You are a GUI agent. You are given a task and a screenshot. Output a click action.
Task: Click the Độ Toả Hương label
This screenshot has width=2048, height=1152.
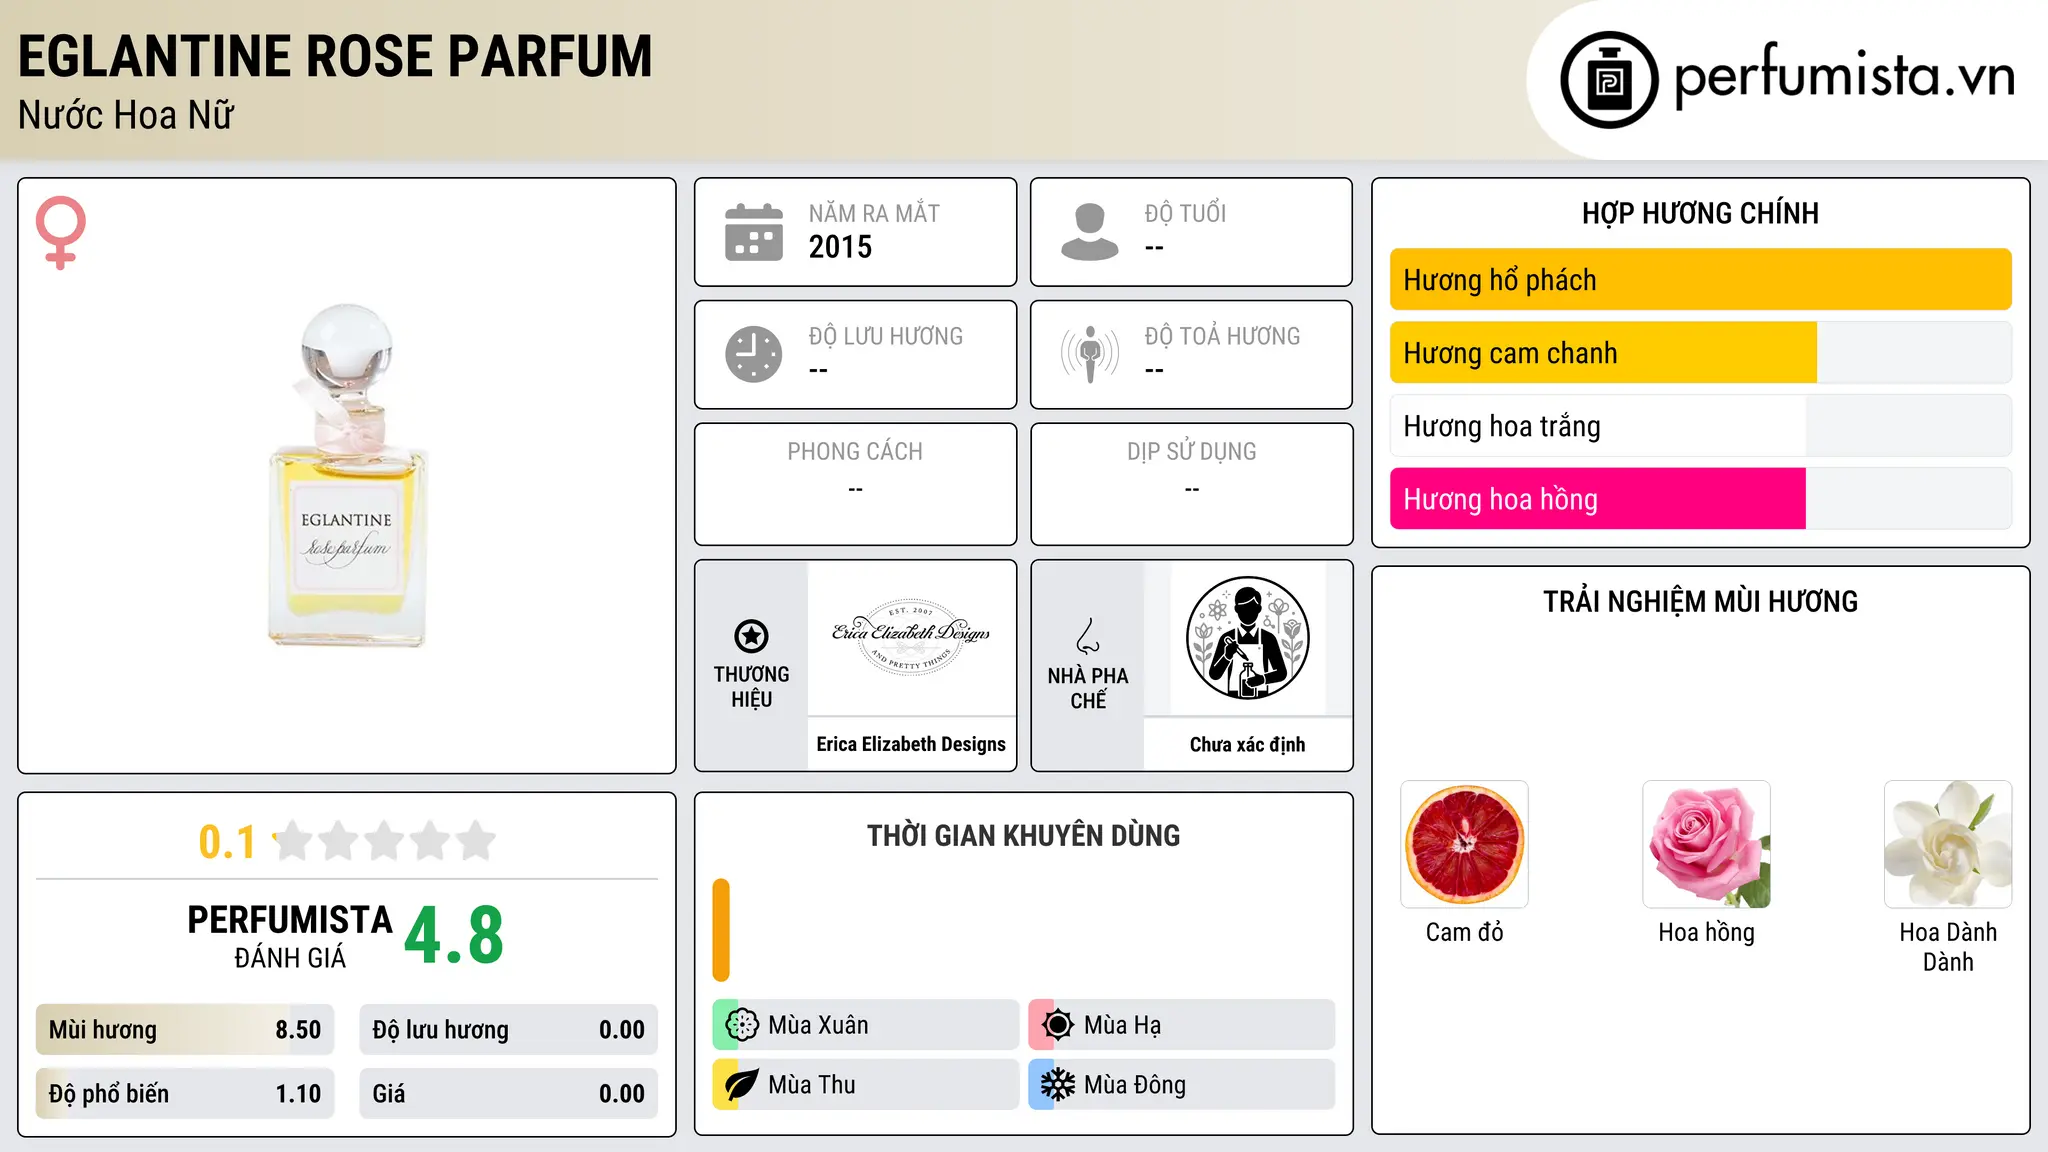[1222, 336]
